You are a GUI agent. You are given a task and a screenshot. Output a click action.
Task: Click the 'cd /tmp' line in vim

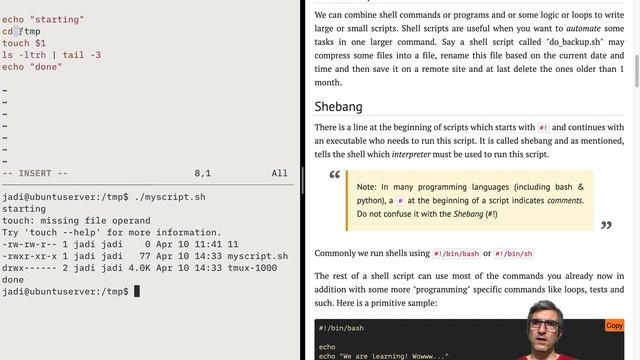pyautogui.click(x=21, y=31)
